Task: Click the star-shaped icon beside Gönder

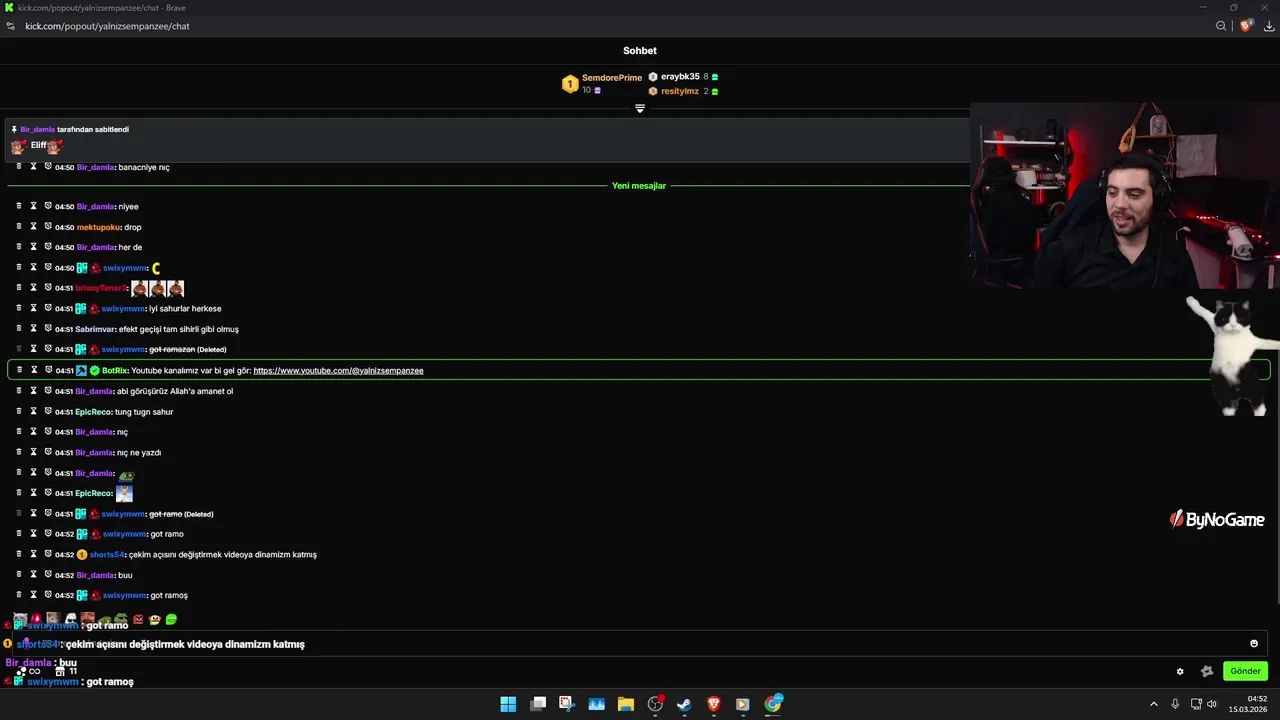Action: (x=1206, y=671)
